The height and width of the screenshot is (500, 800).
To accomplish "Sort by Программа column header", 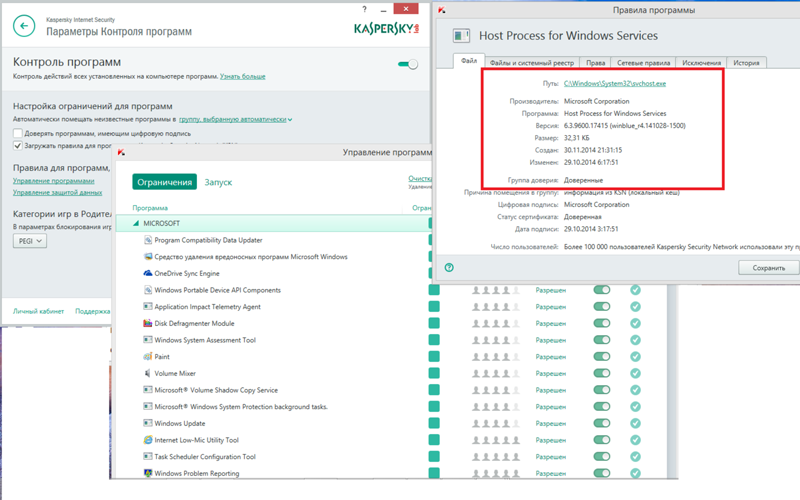I will coord(150,208).
